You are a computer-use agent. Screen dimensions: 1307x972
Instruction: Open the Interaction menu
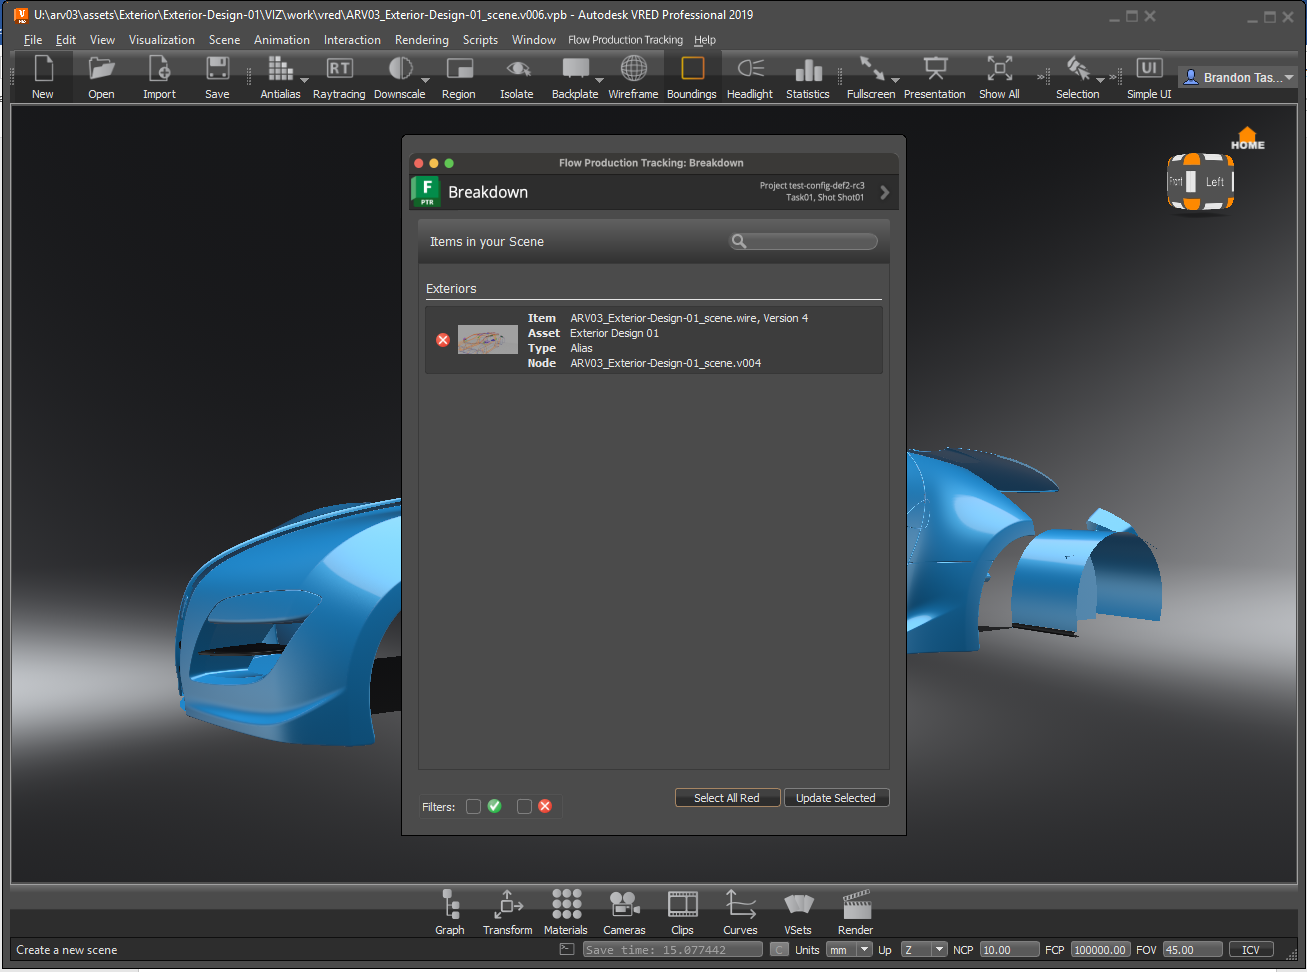[x=352, y=40]
